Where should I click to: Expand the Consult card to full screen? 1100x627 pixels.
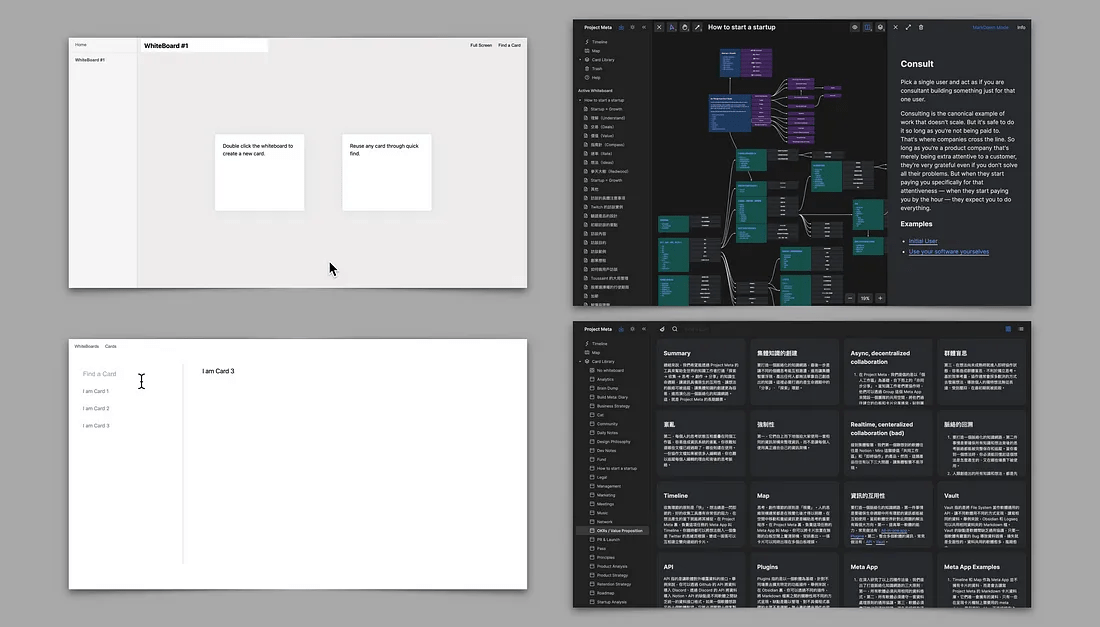[x=908, y=27]
